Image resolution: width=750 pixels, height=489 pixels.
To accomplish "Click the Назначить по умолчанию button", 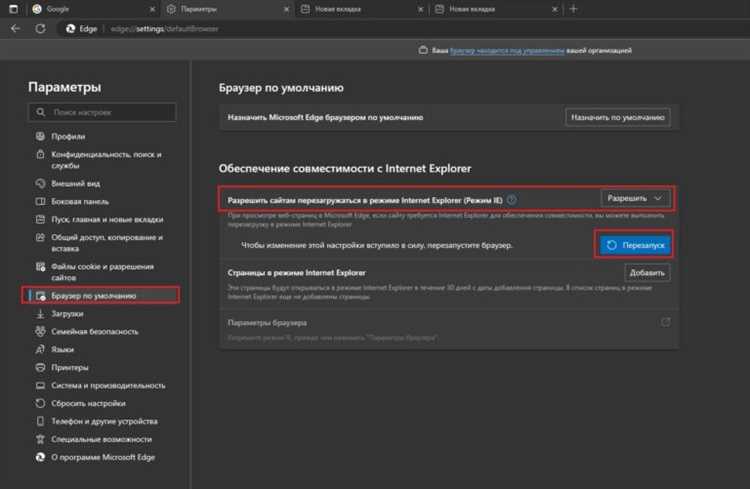I will point(617,117).
